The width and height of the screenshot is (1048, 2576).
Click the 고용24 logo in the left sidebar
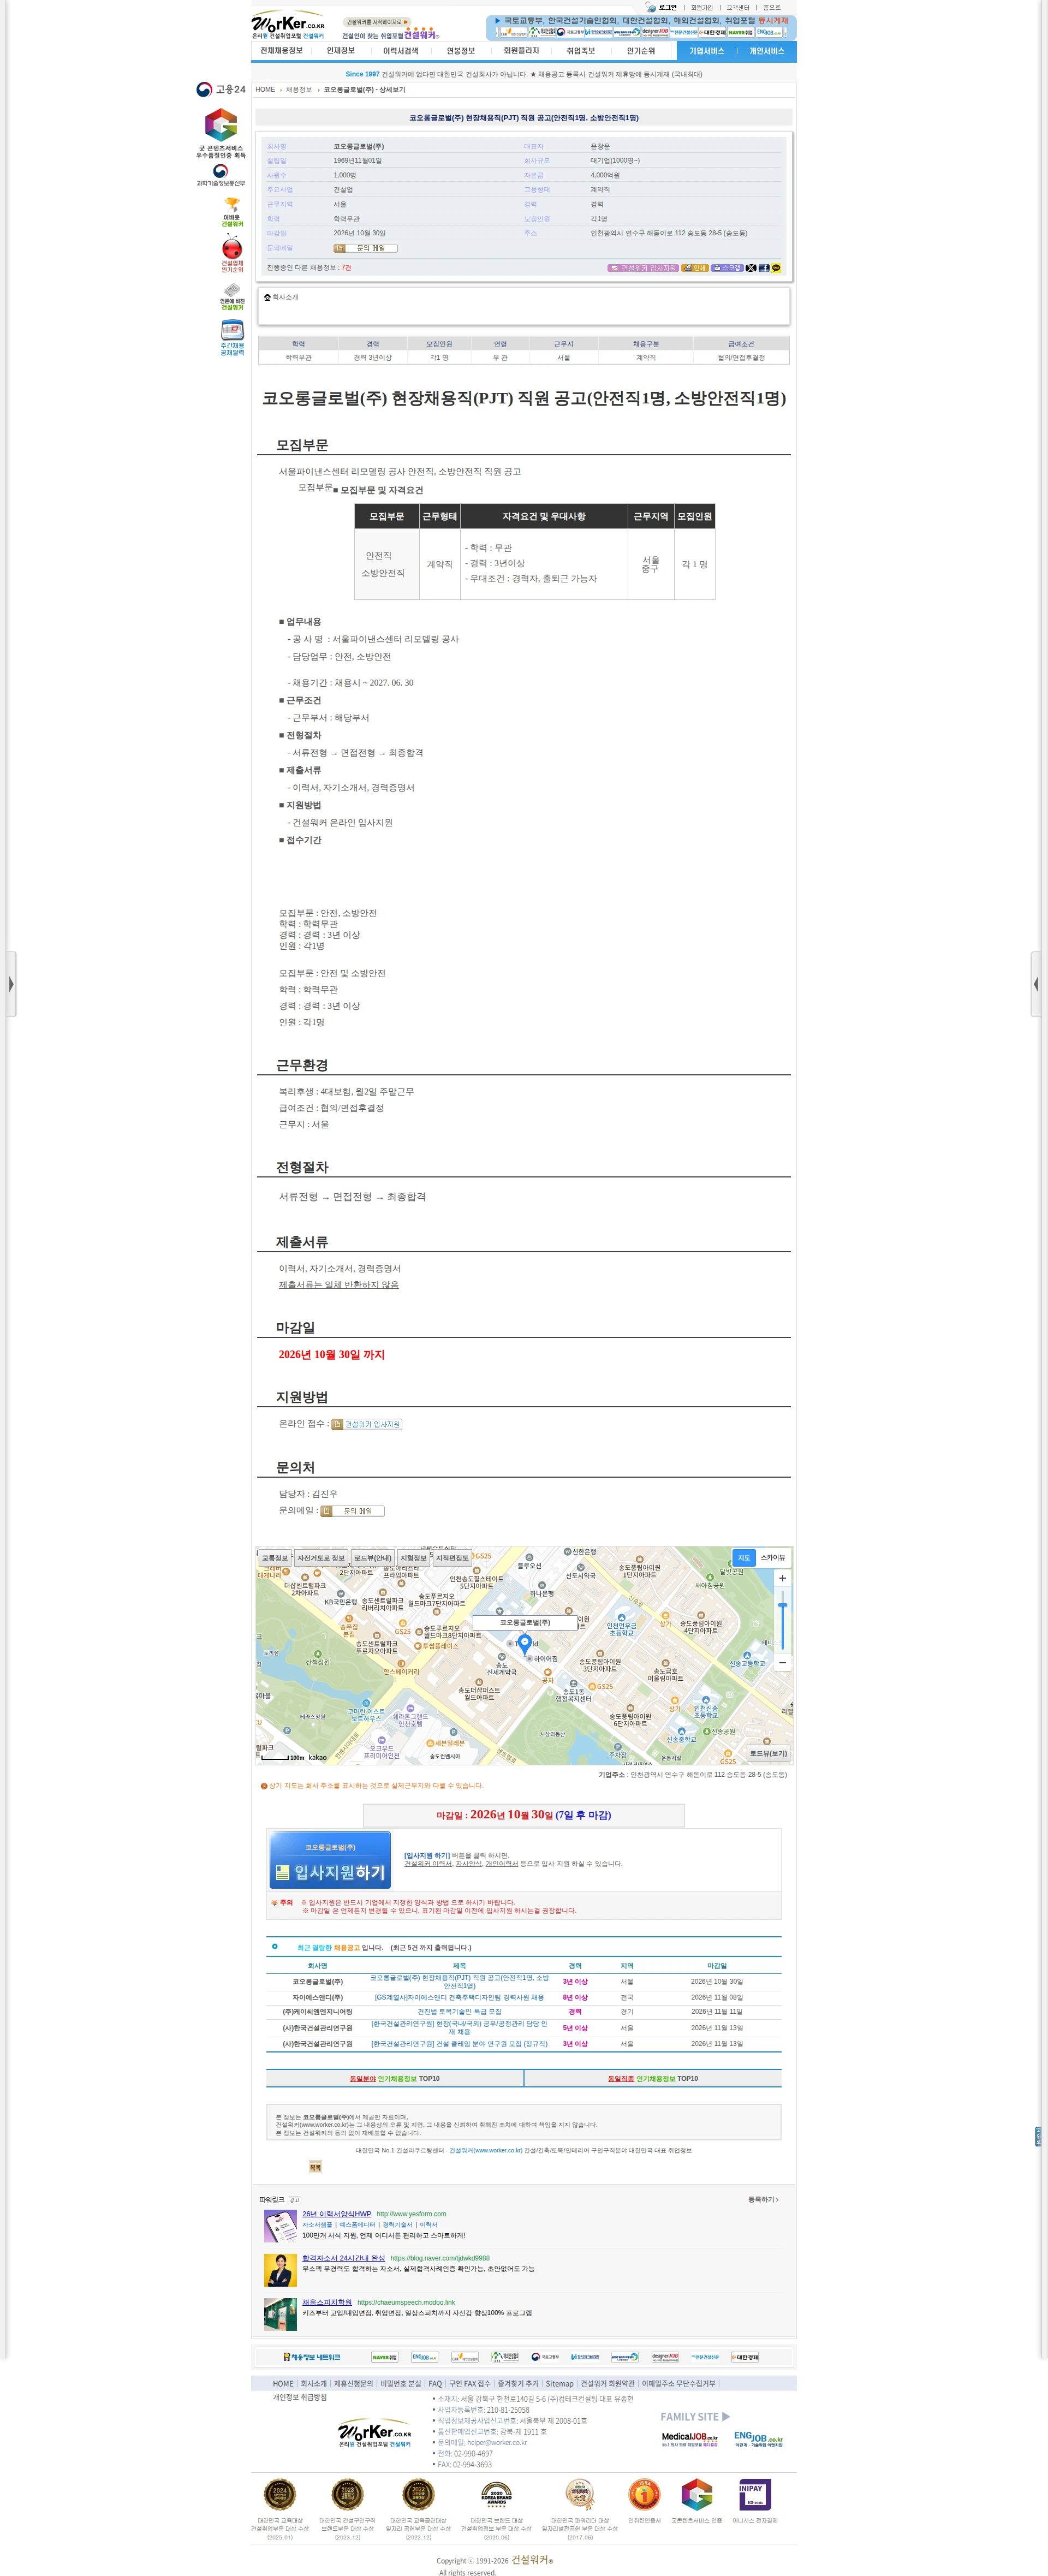click(221, 89)
